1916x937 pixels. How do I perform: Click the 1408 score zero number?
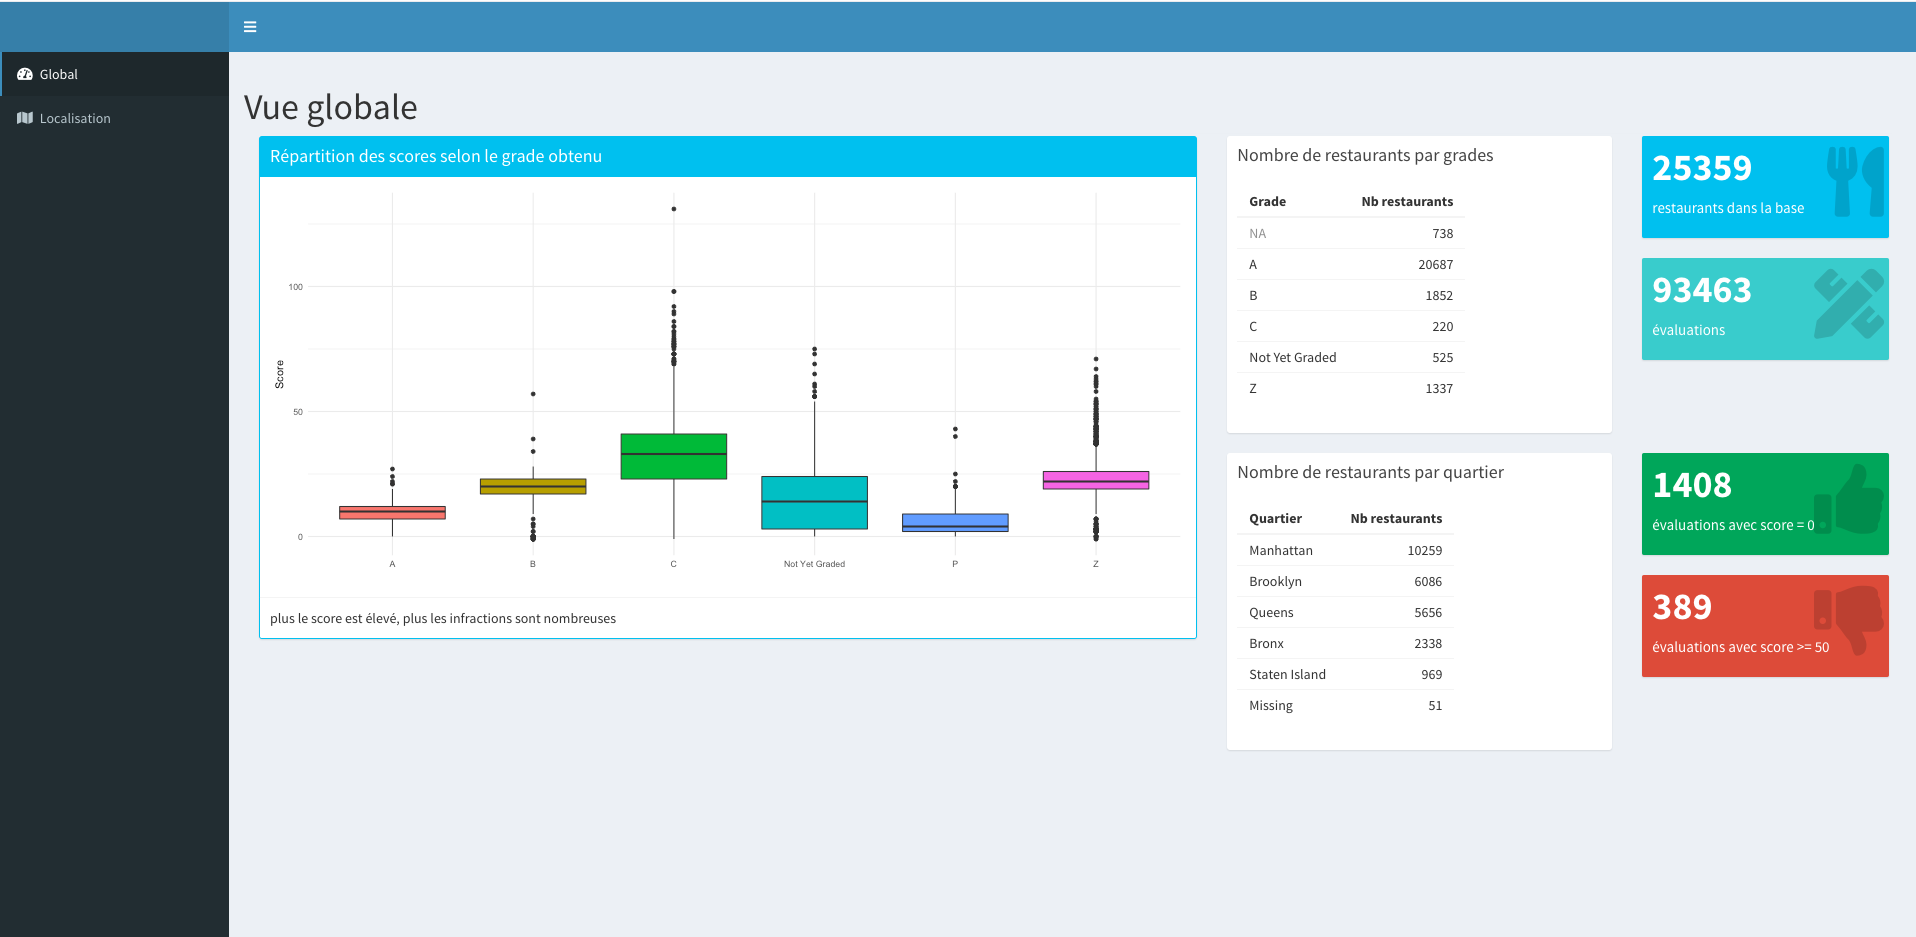(1692, 485)
